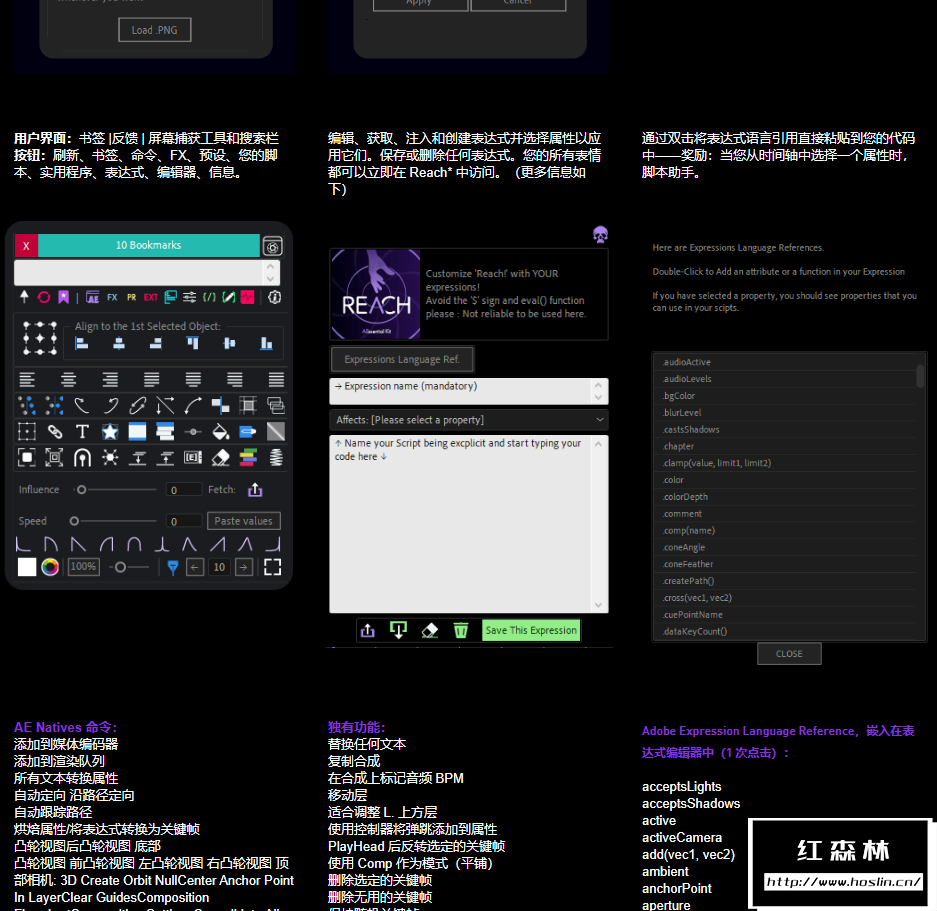Open the expression editor pencil icon
This screenshot has height=911, width=937.
[228, 297]
